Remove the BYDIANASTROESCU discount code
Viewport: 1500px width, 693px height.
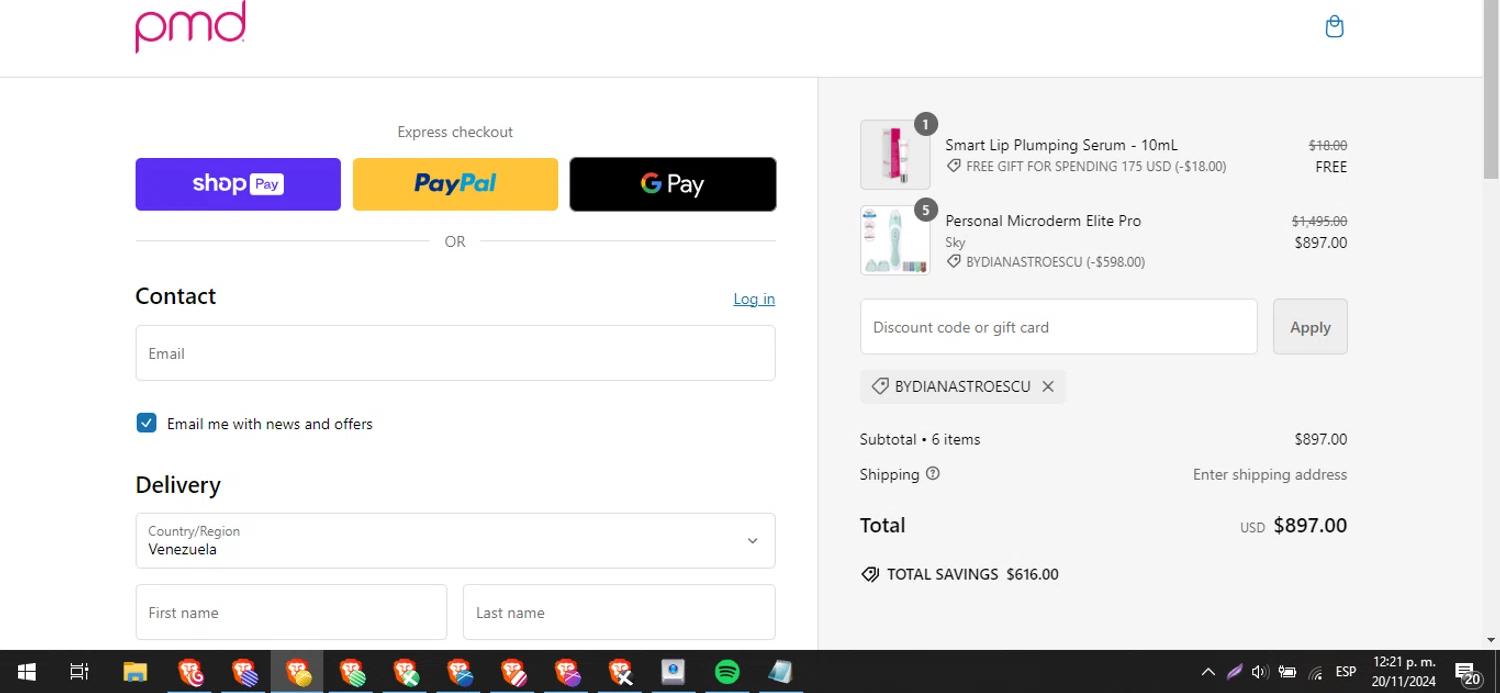(1048, 387)
